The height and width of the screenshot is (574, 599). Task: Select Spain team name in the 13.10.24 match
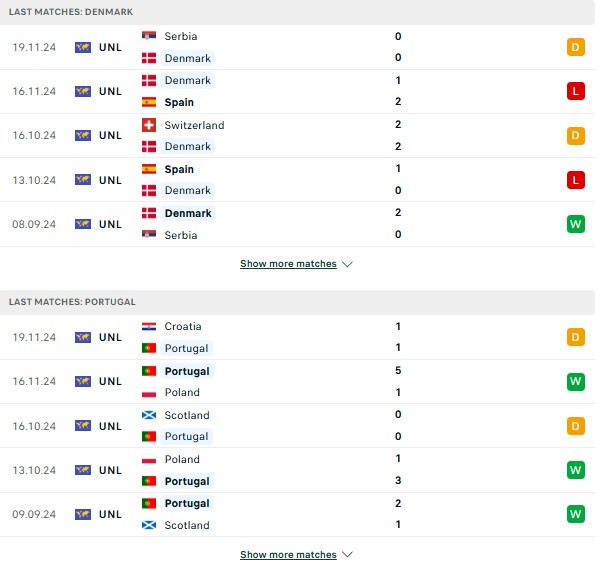(x=179, y=169)
